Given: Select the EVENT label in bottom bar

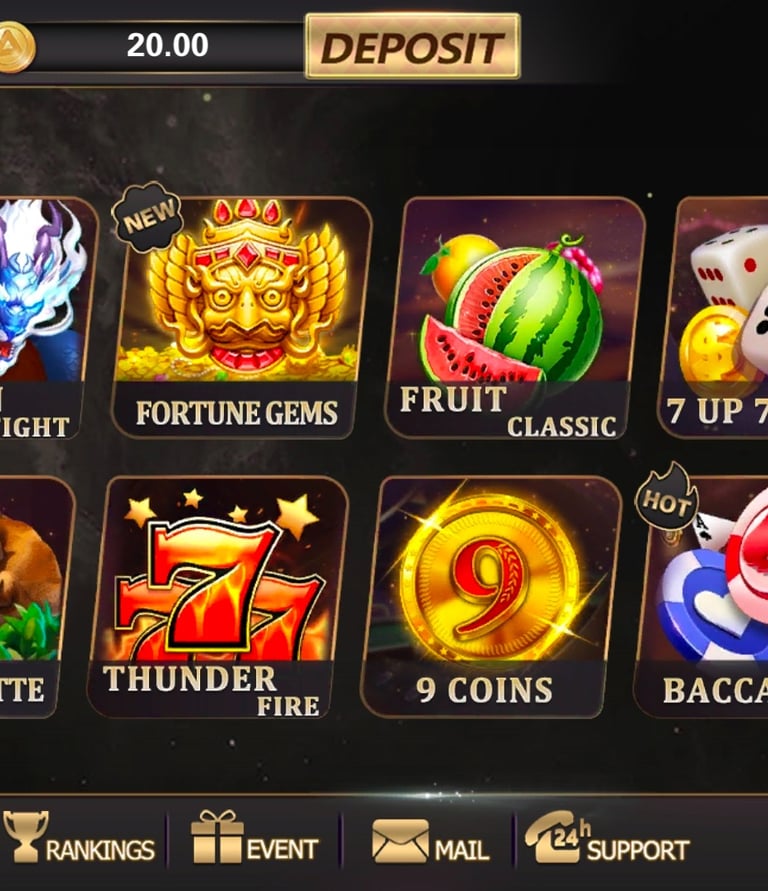Looking at the screenshot, I should (282, 851).
